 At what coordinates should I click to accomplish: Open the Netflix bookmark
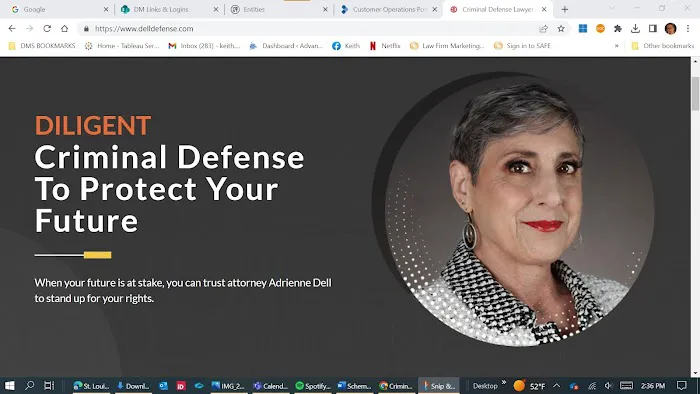pos(385,46)
